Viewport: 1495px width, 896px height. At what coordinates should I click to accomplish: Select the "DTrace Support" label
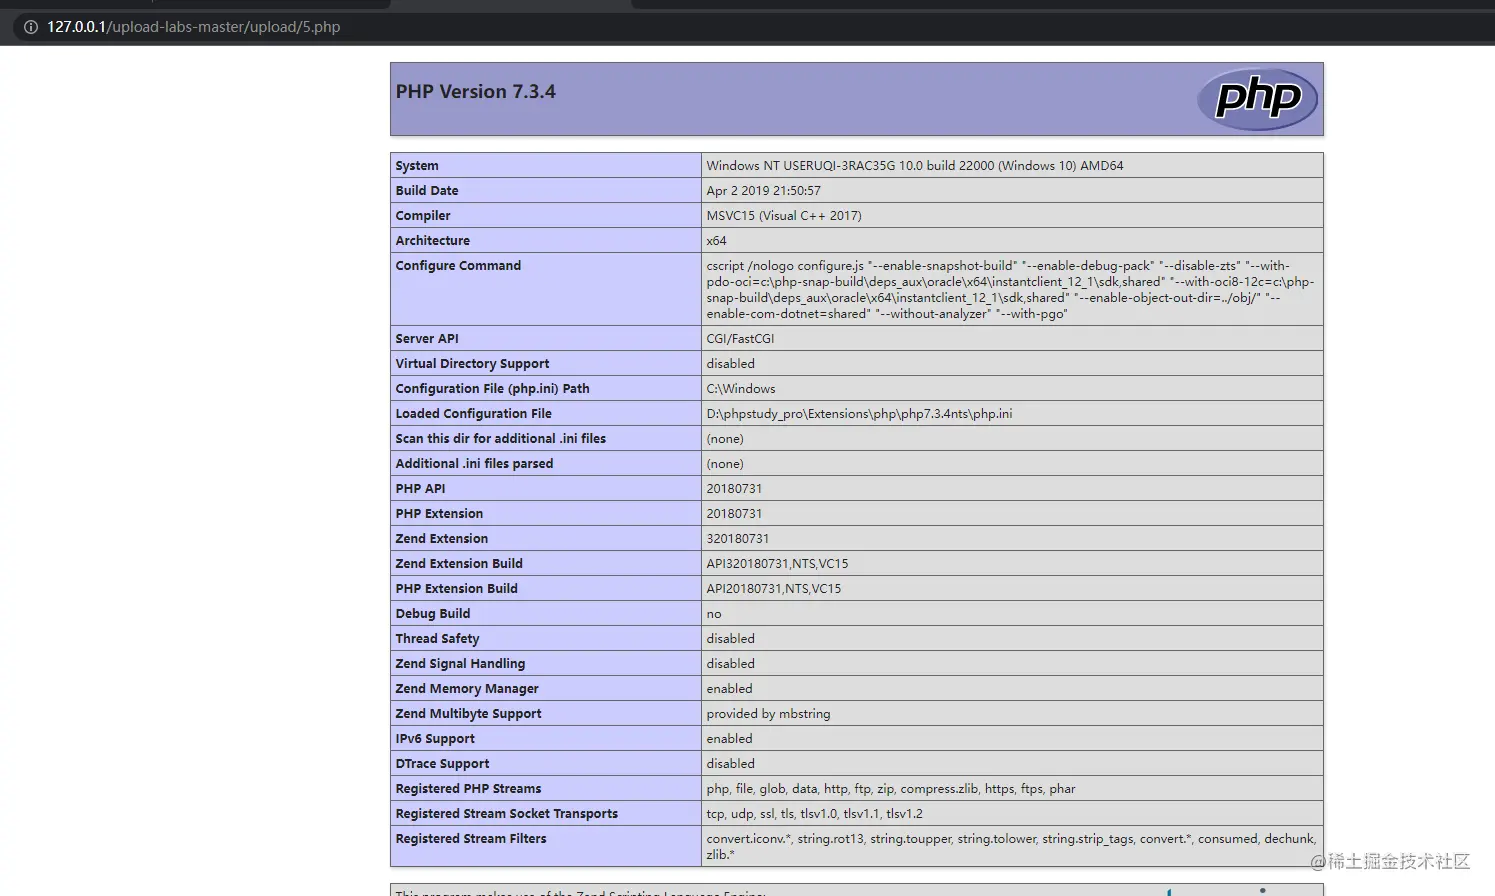[x=442, y=764]
